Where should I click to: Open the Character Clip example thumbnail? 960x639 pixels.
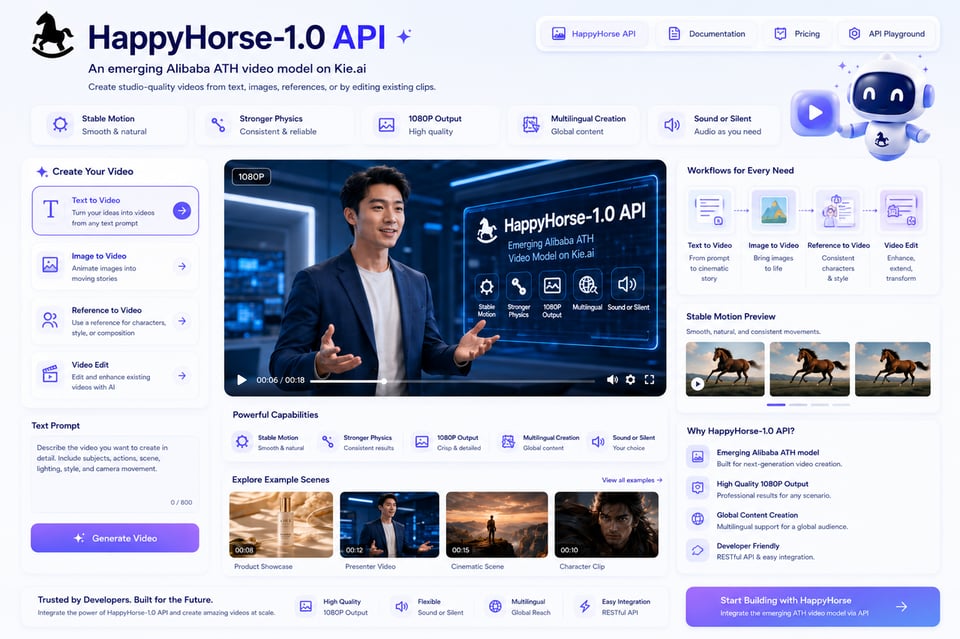click(606, 525)
